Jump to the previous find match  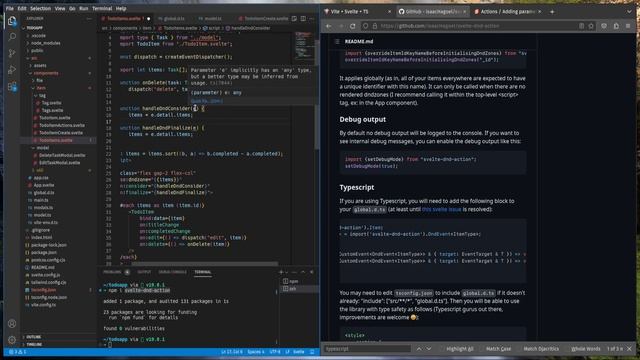coord(419,349)
